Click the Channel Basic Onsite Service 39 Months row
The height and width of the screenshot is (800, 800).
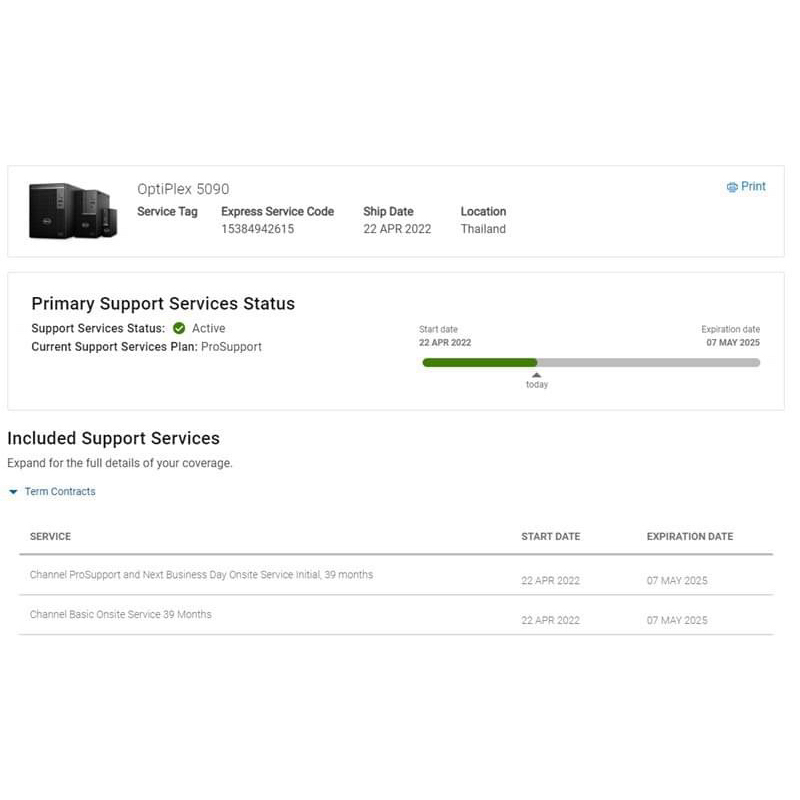click(121, 614)
